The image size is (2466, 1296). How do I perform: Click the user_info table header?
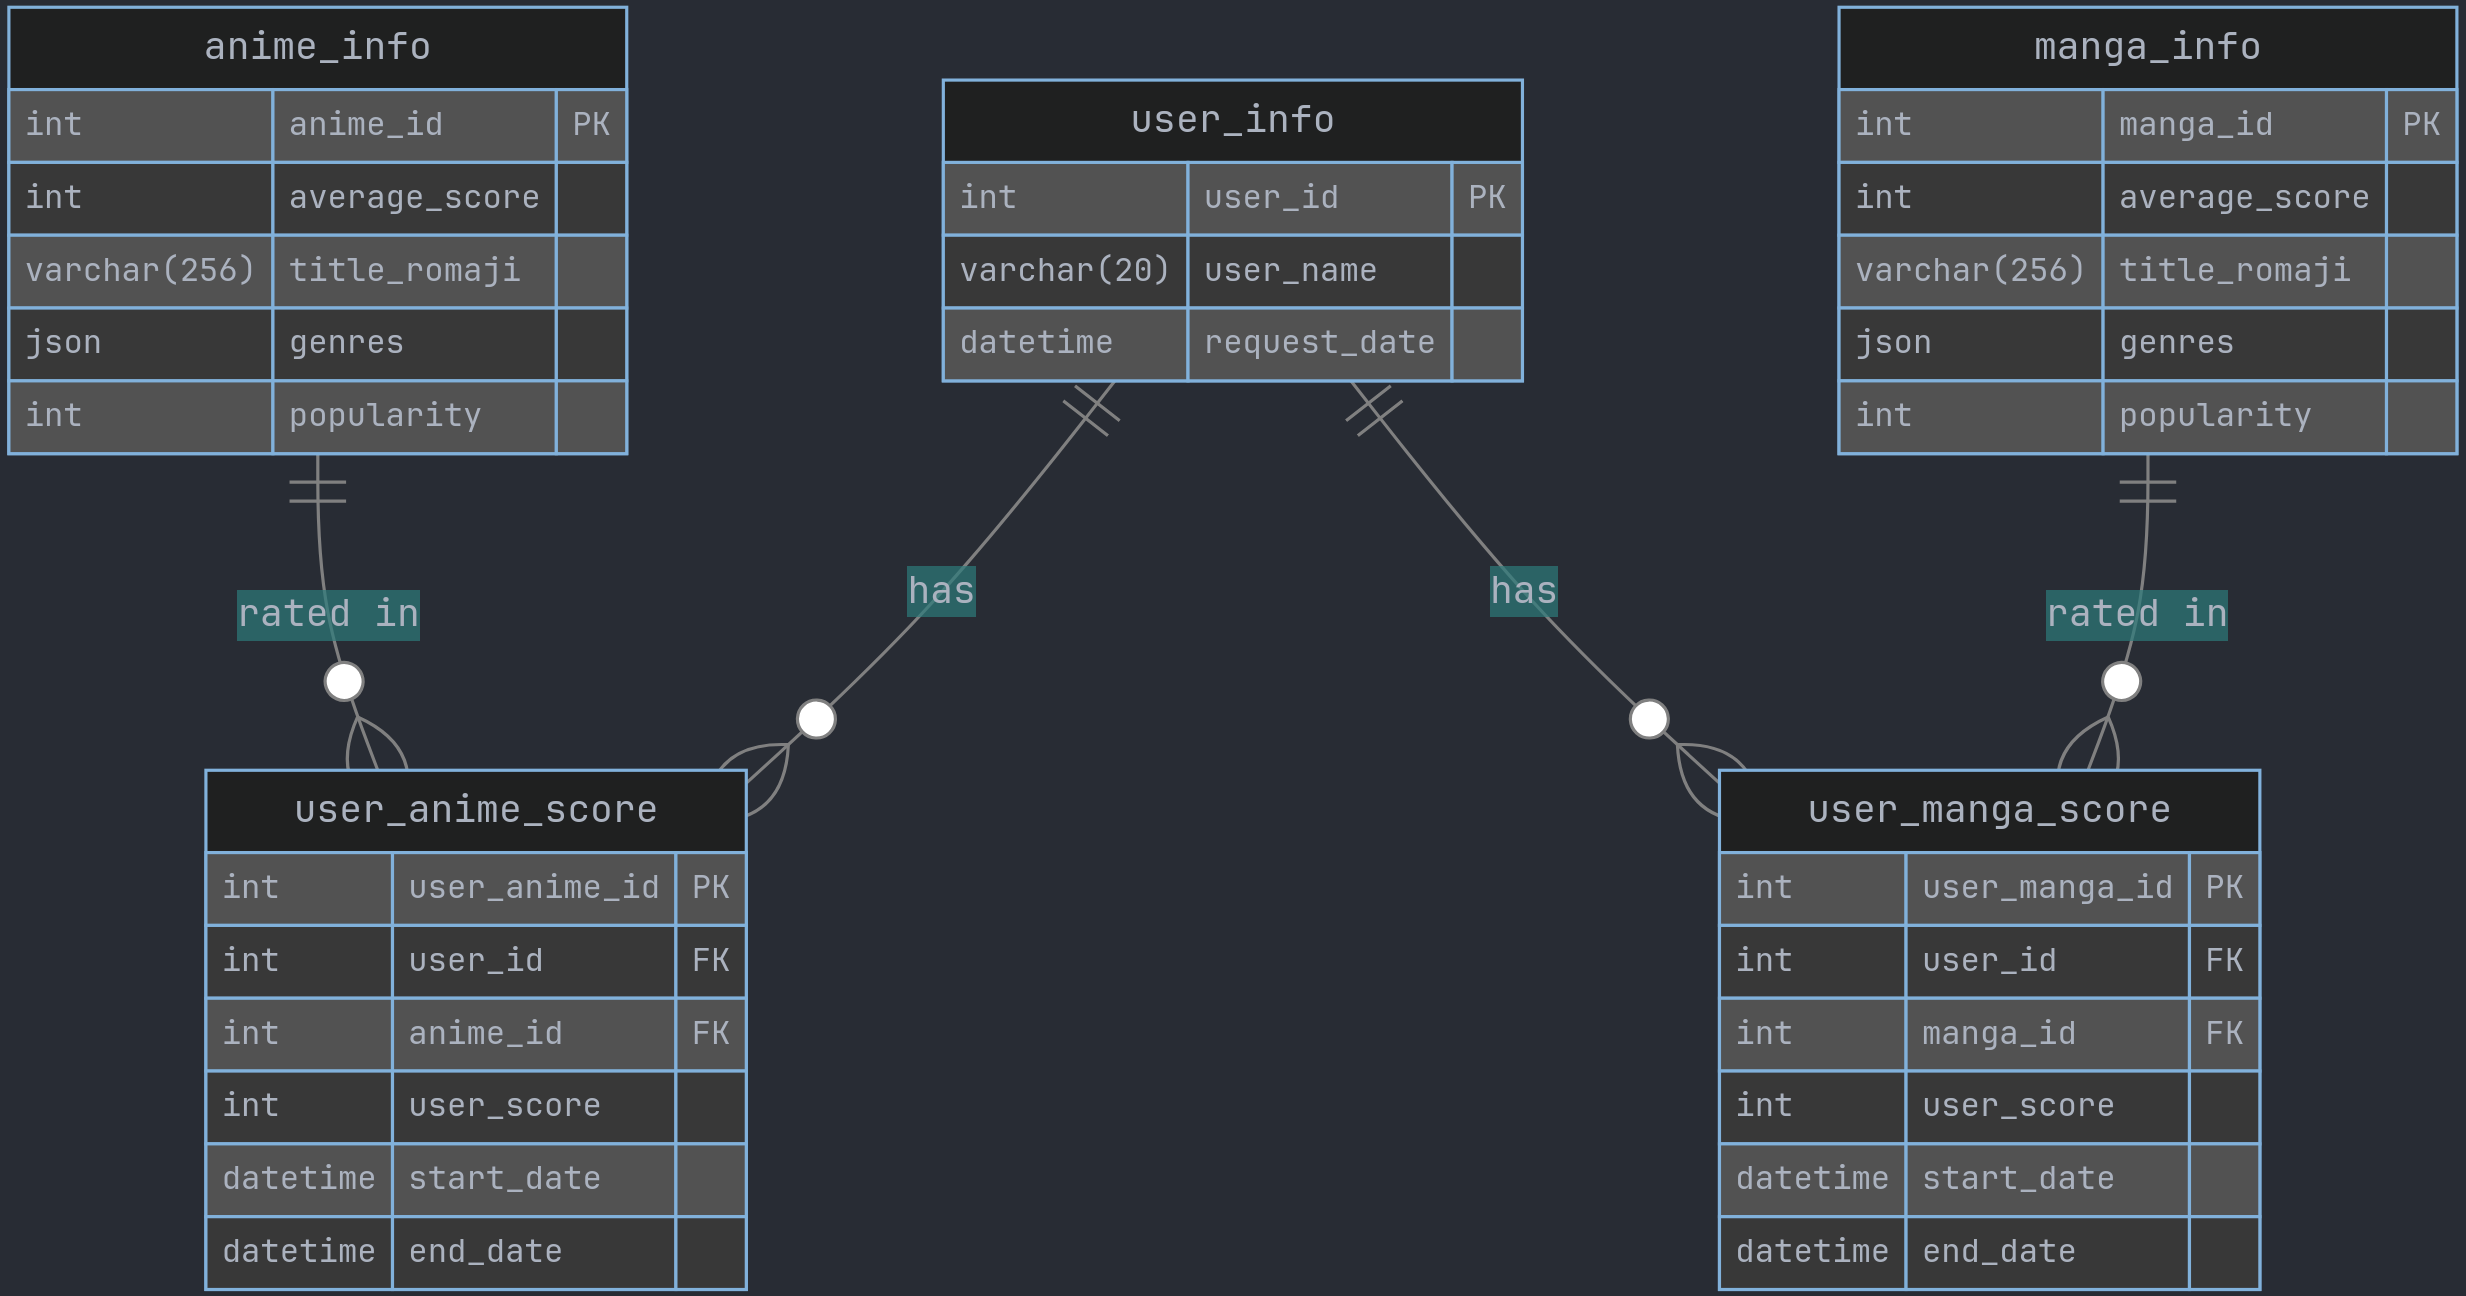coord(1232,121)
